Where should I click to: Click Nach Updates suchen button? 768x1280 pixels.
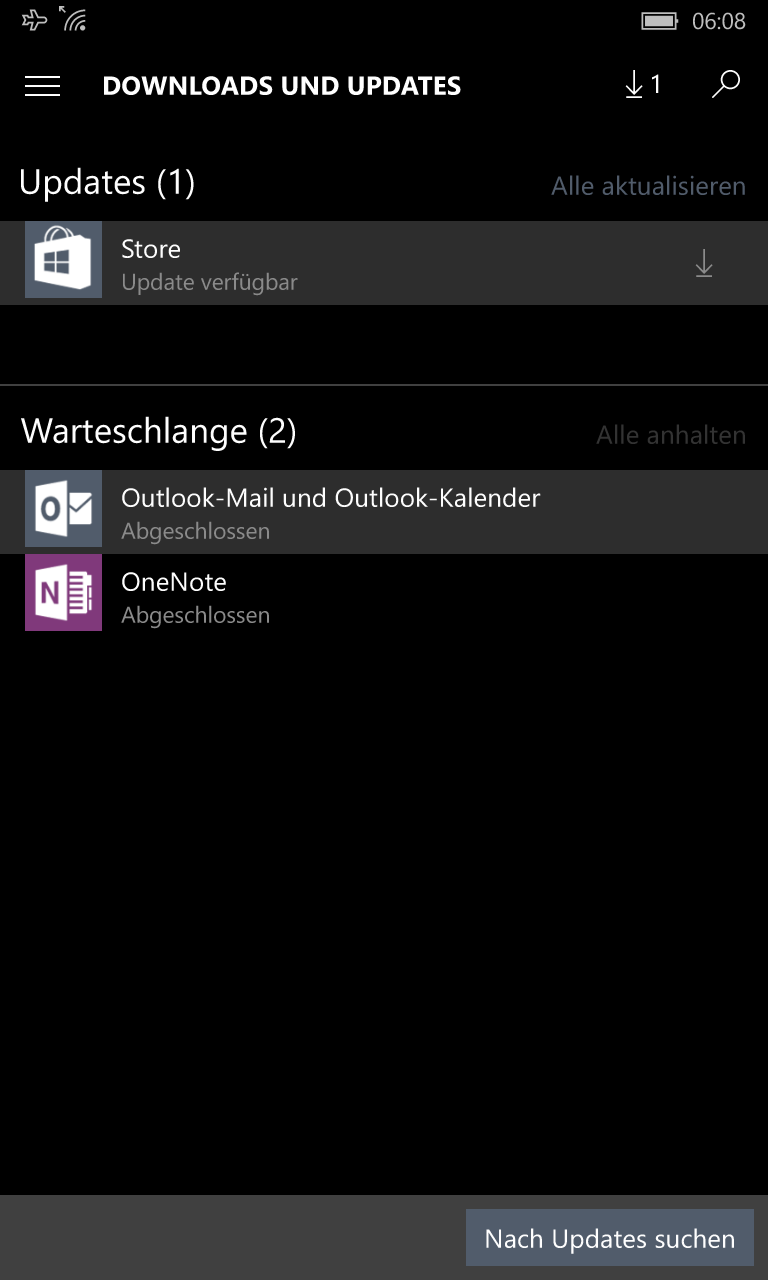coord(609,1238)
